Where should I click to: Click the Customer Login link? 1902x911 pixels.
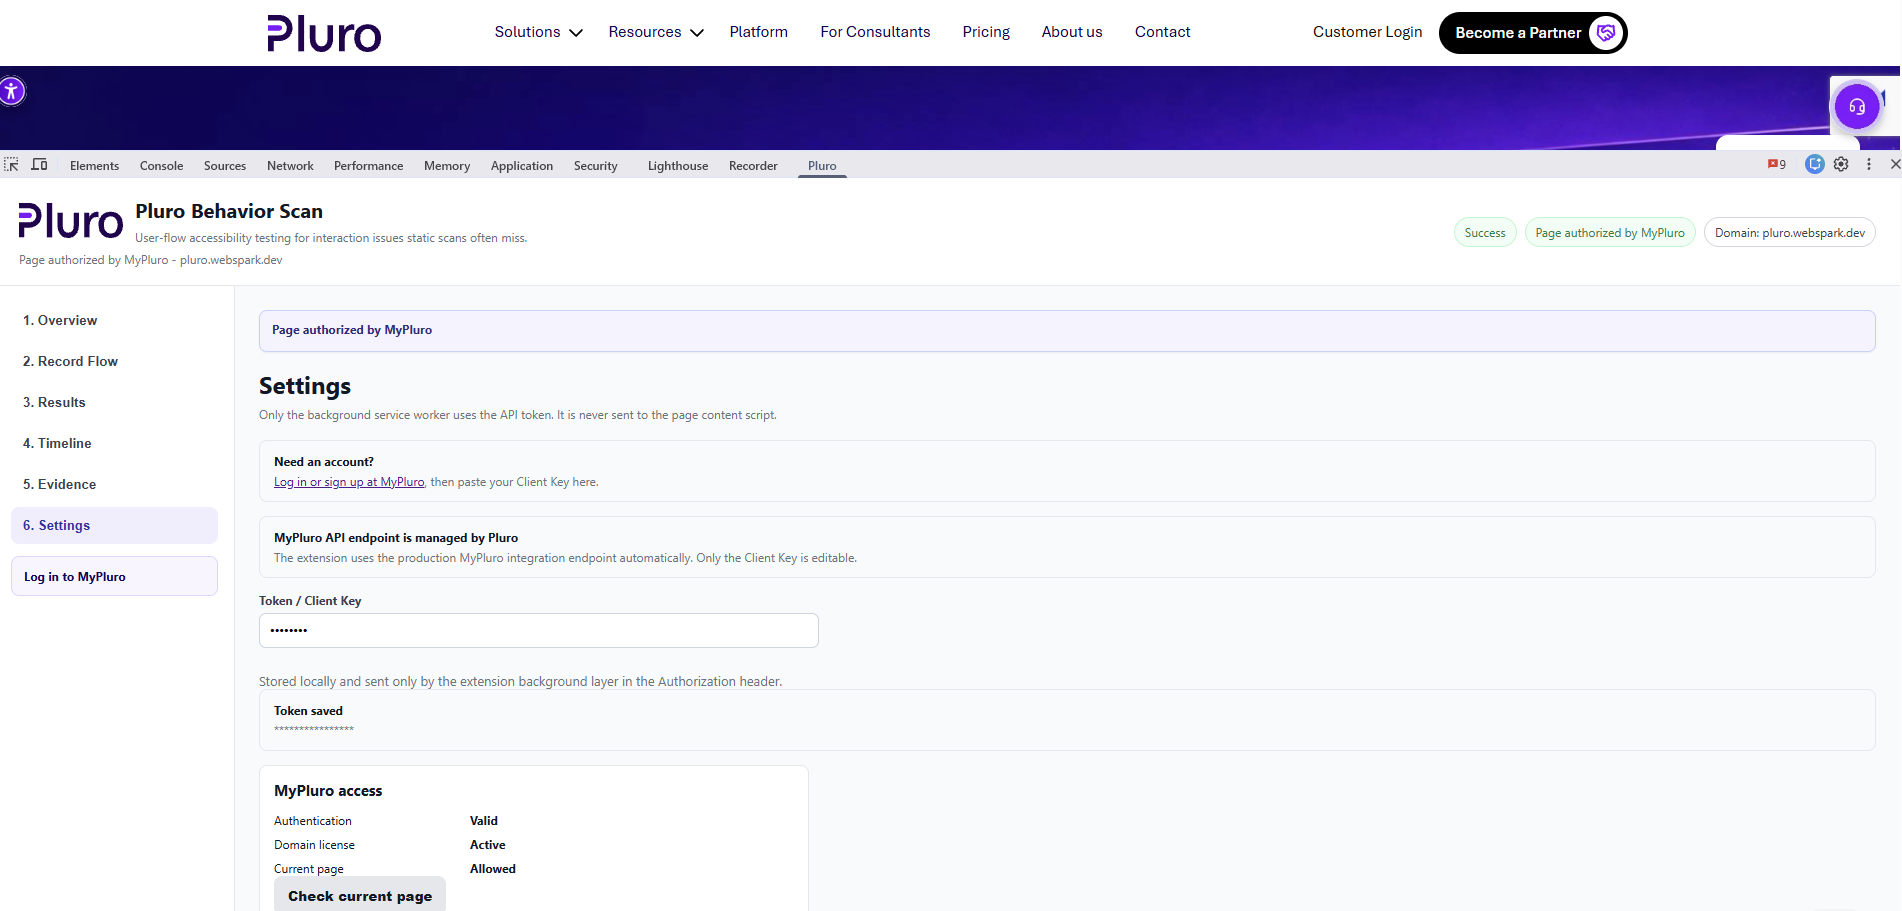[1367, 32]
